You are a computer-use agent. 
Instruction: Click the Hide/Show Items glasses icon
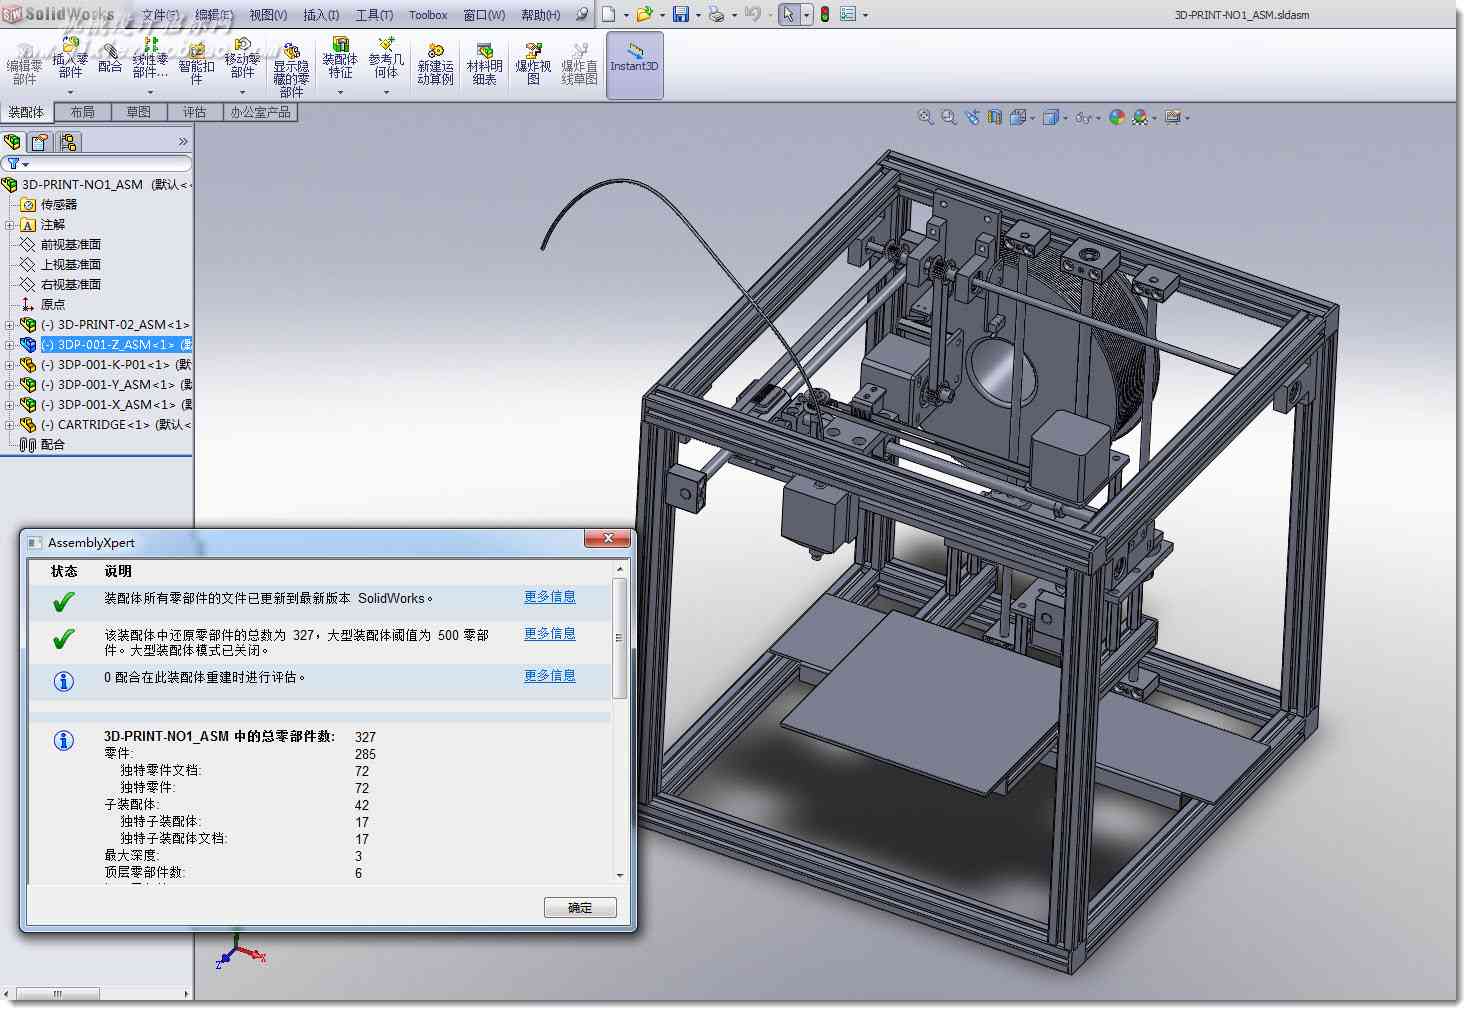(x=1083, y=117)
